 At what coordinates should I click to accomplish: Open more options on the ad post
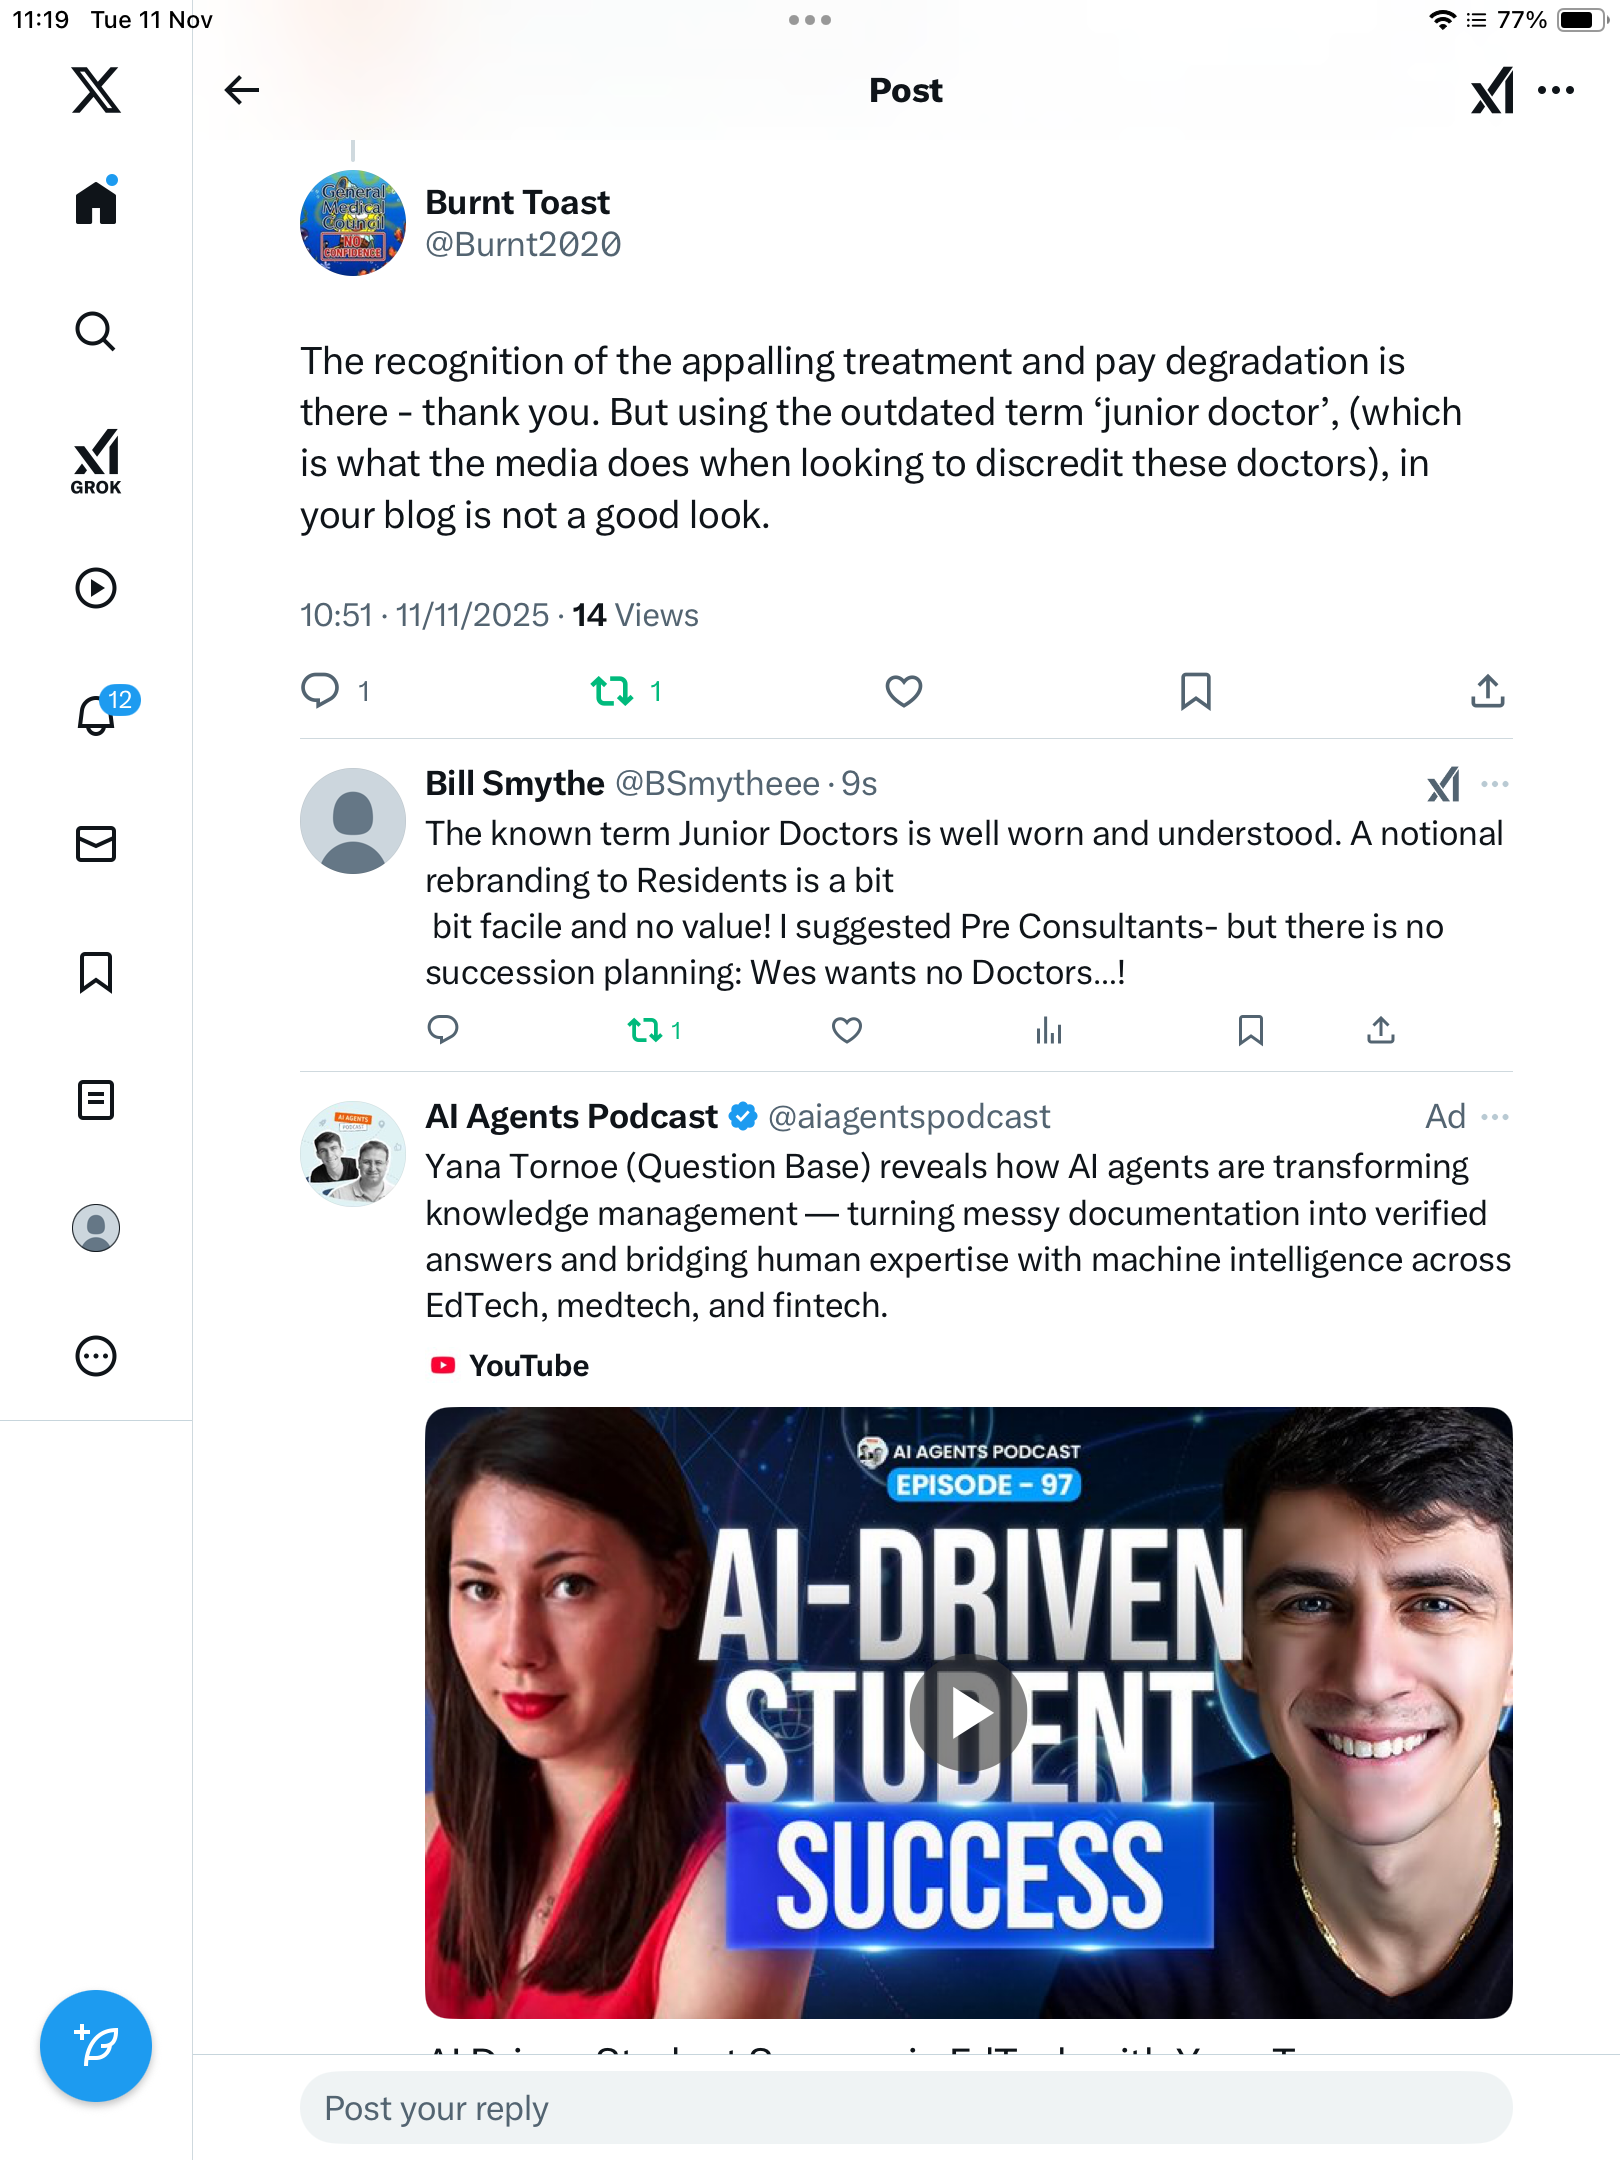(x=1494, y=1117)
